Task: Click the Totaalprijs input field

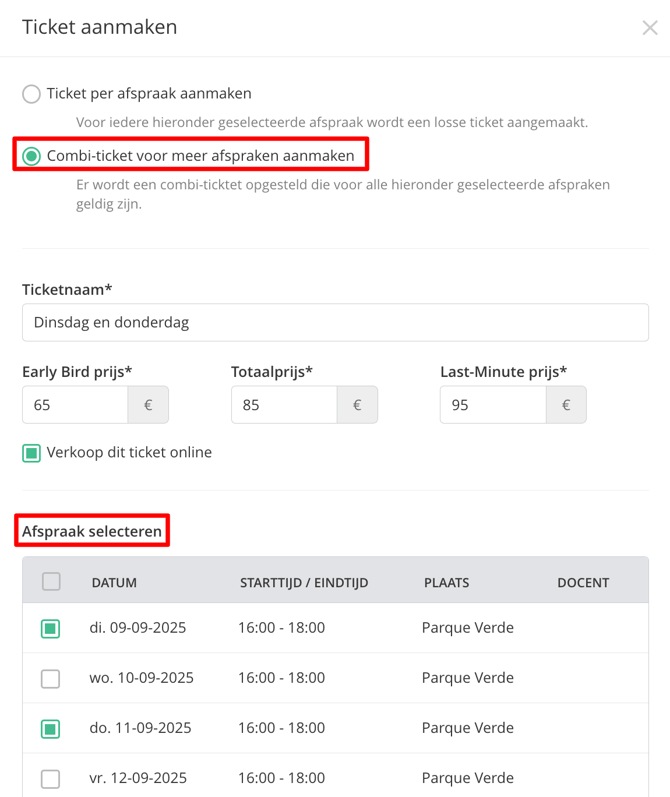Action: pos(284,405)
